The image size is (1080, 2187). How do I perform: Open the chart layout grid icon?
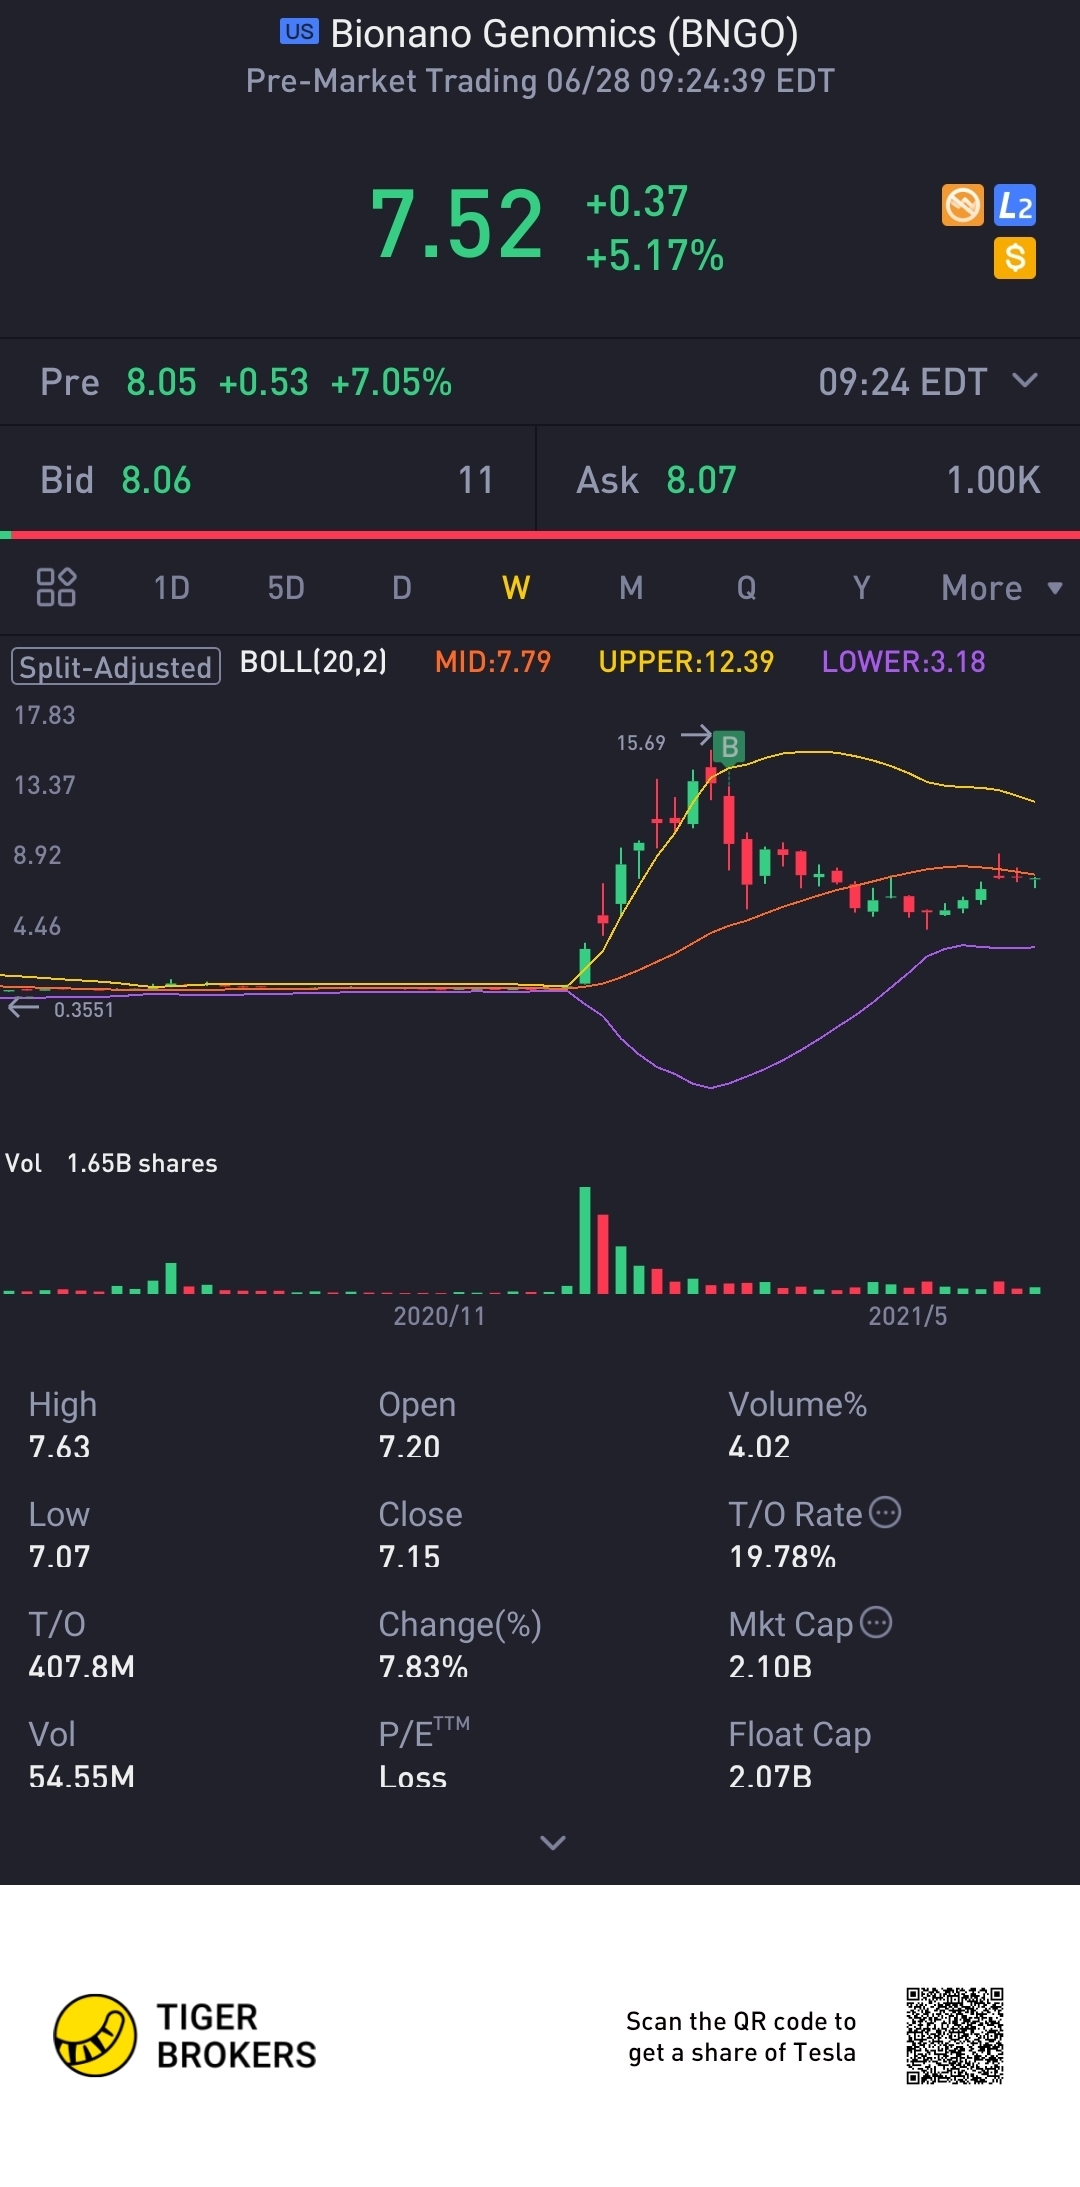tap(56, 587)
